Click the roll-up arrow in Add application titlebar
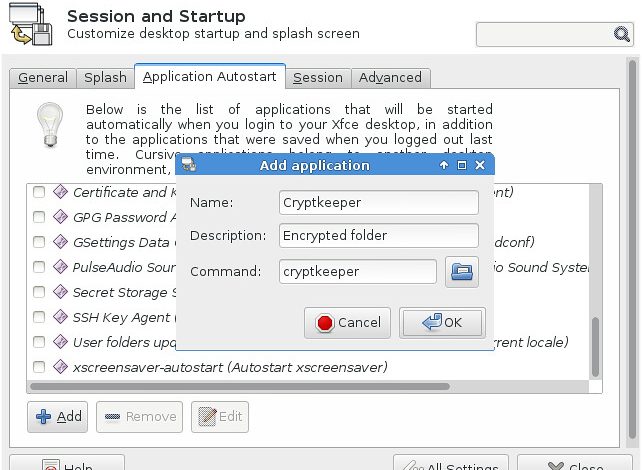Viewport: 642px width, 470px height. [x=444, y=165]
